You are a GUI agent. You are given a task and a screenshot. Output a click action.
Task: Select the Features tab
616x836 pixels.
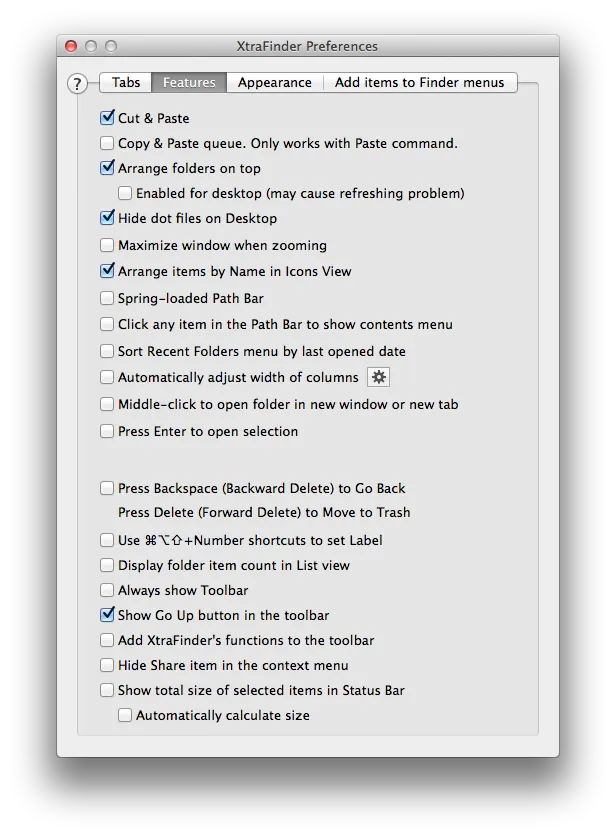pyautogui.click(x=189, y=82)
